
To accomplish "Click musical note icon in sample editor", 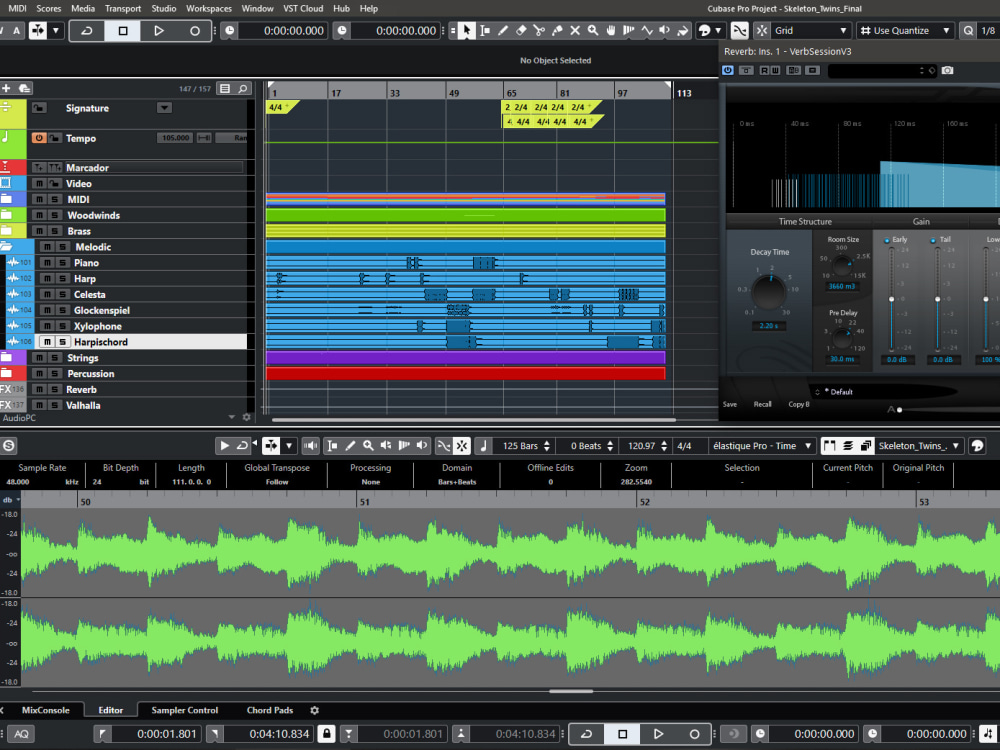I will (x=483, y=446).
